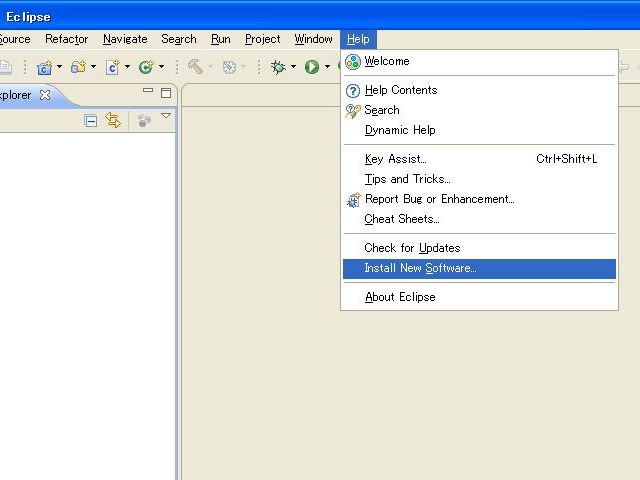Click the Search help icon in menu
Viewport: 640px width, 480px height.
[353, 111]
